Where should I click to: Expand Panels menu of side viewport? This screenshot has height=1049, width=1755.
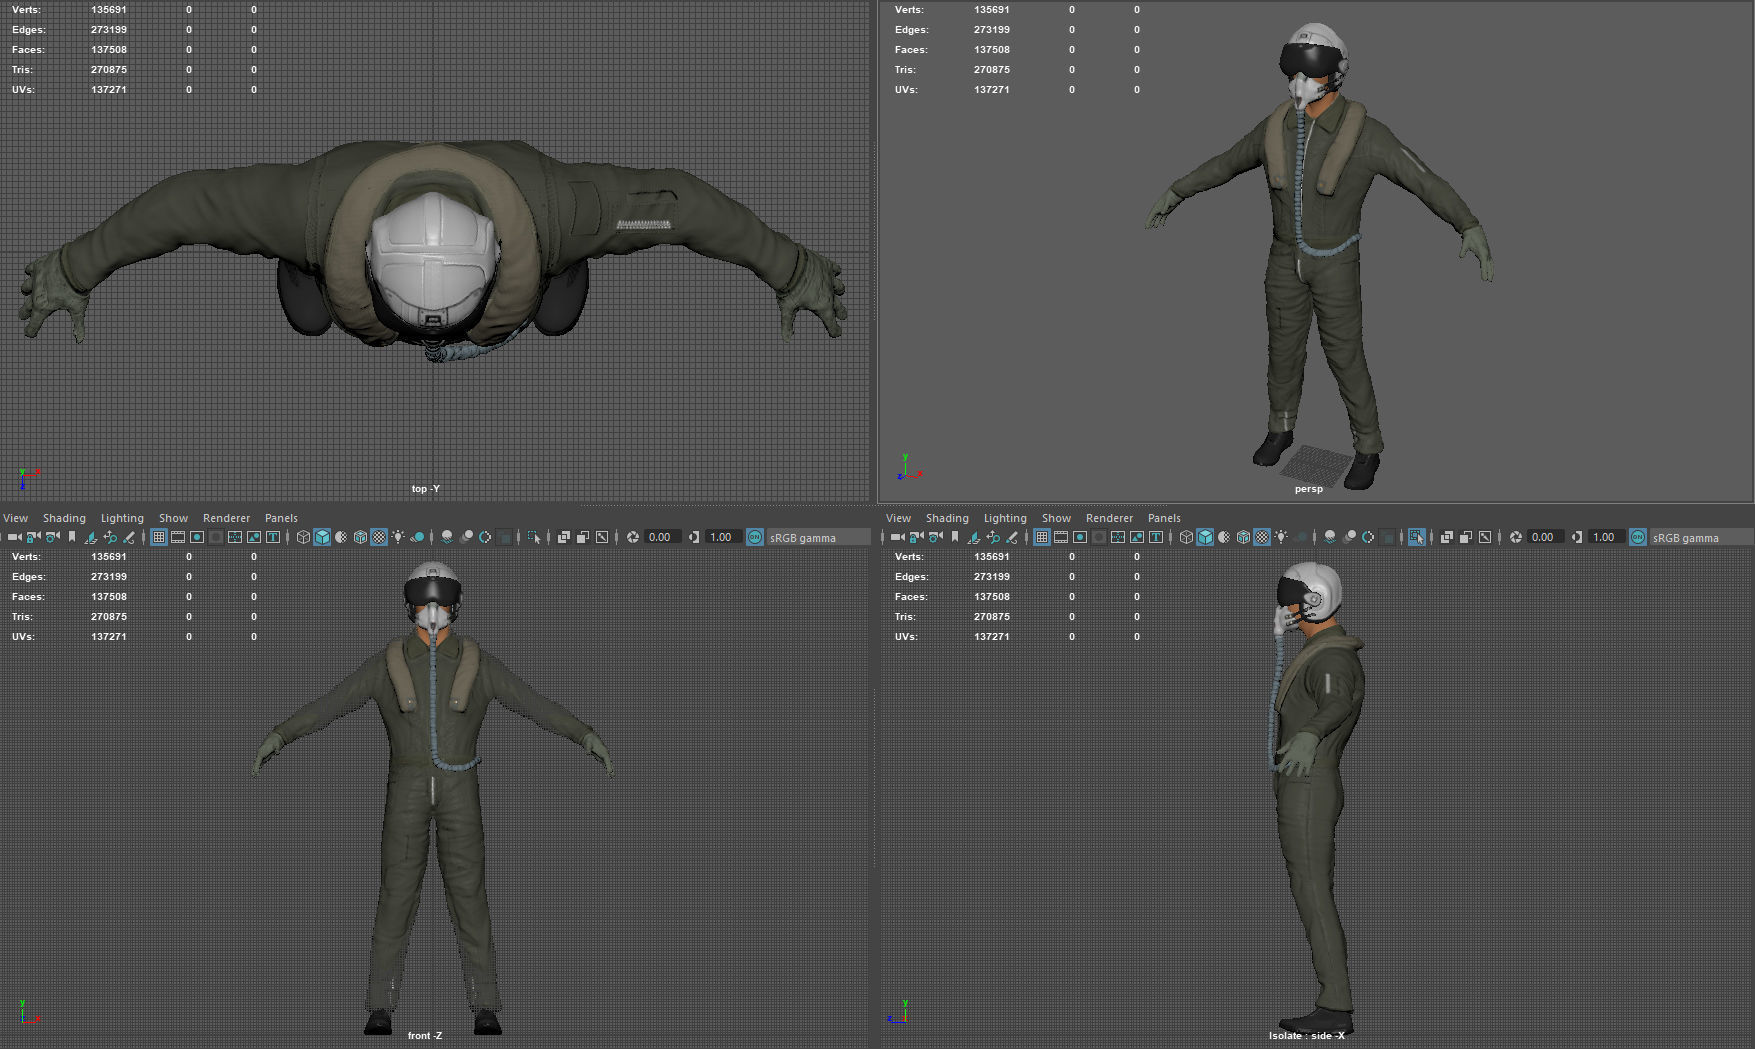click(x=1164, y=518)
